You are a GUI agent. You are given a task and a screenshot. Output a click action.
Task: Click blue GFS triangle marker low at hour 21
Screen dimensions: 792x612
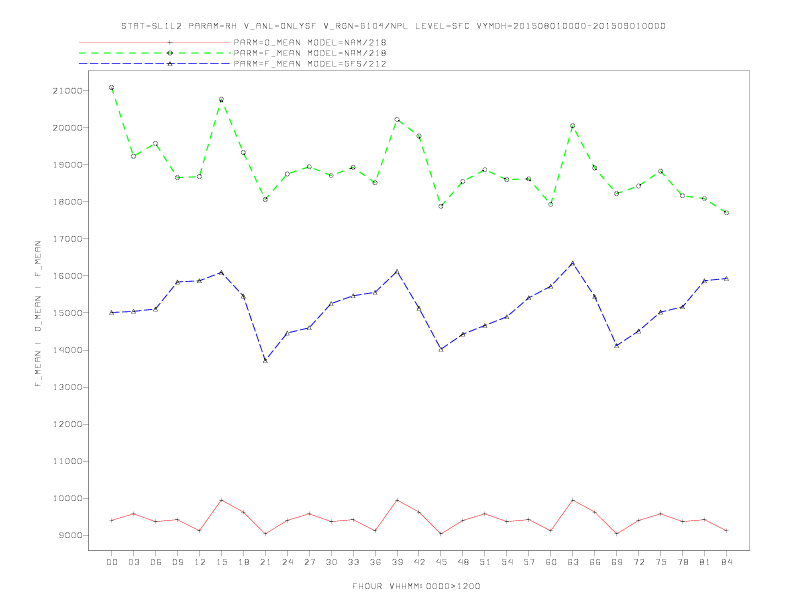pyautogui.click(x=265, y=361)
